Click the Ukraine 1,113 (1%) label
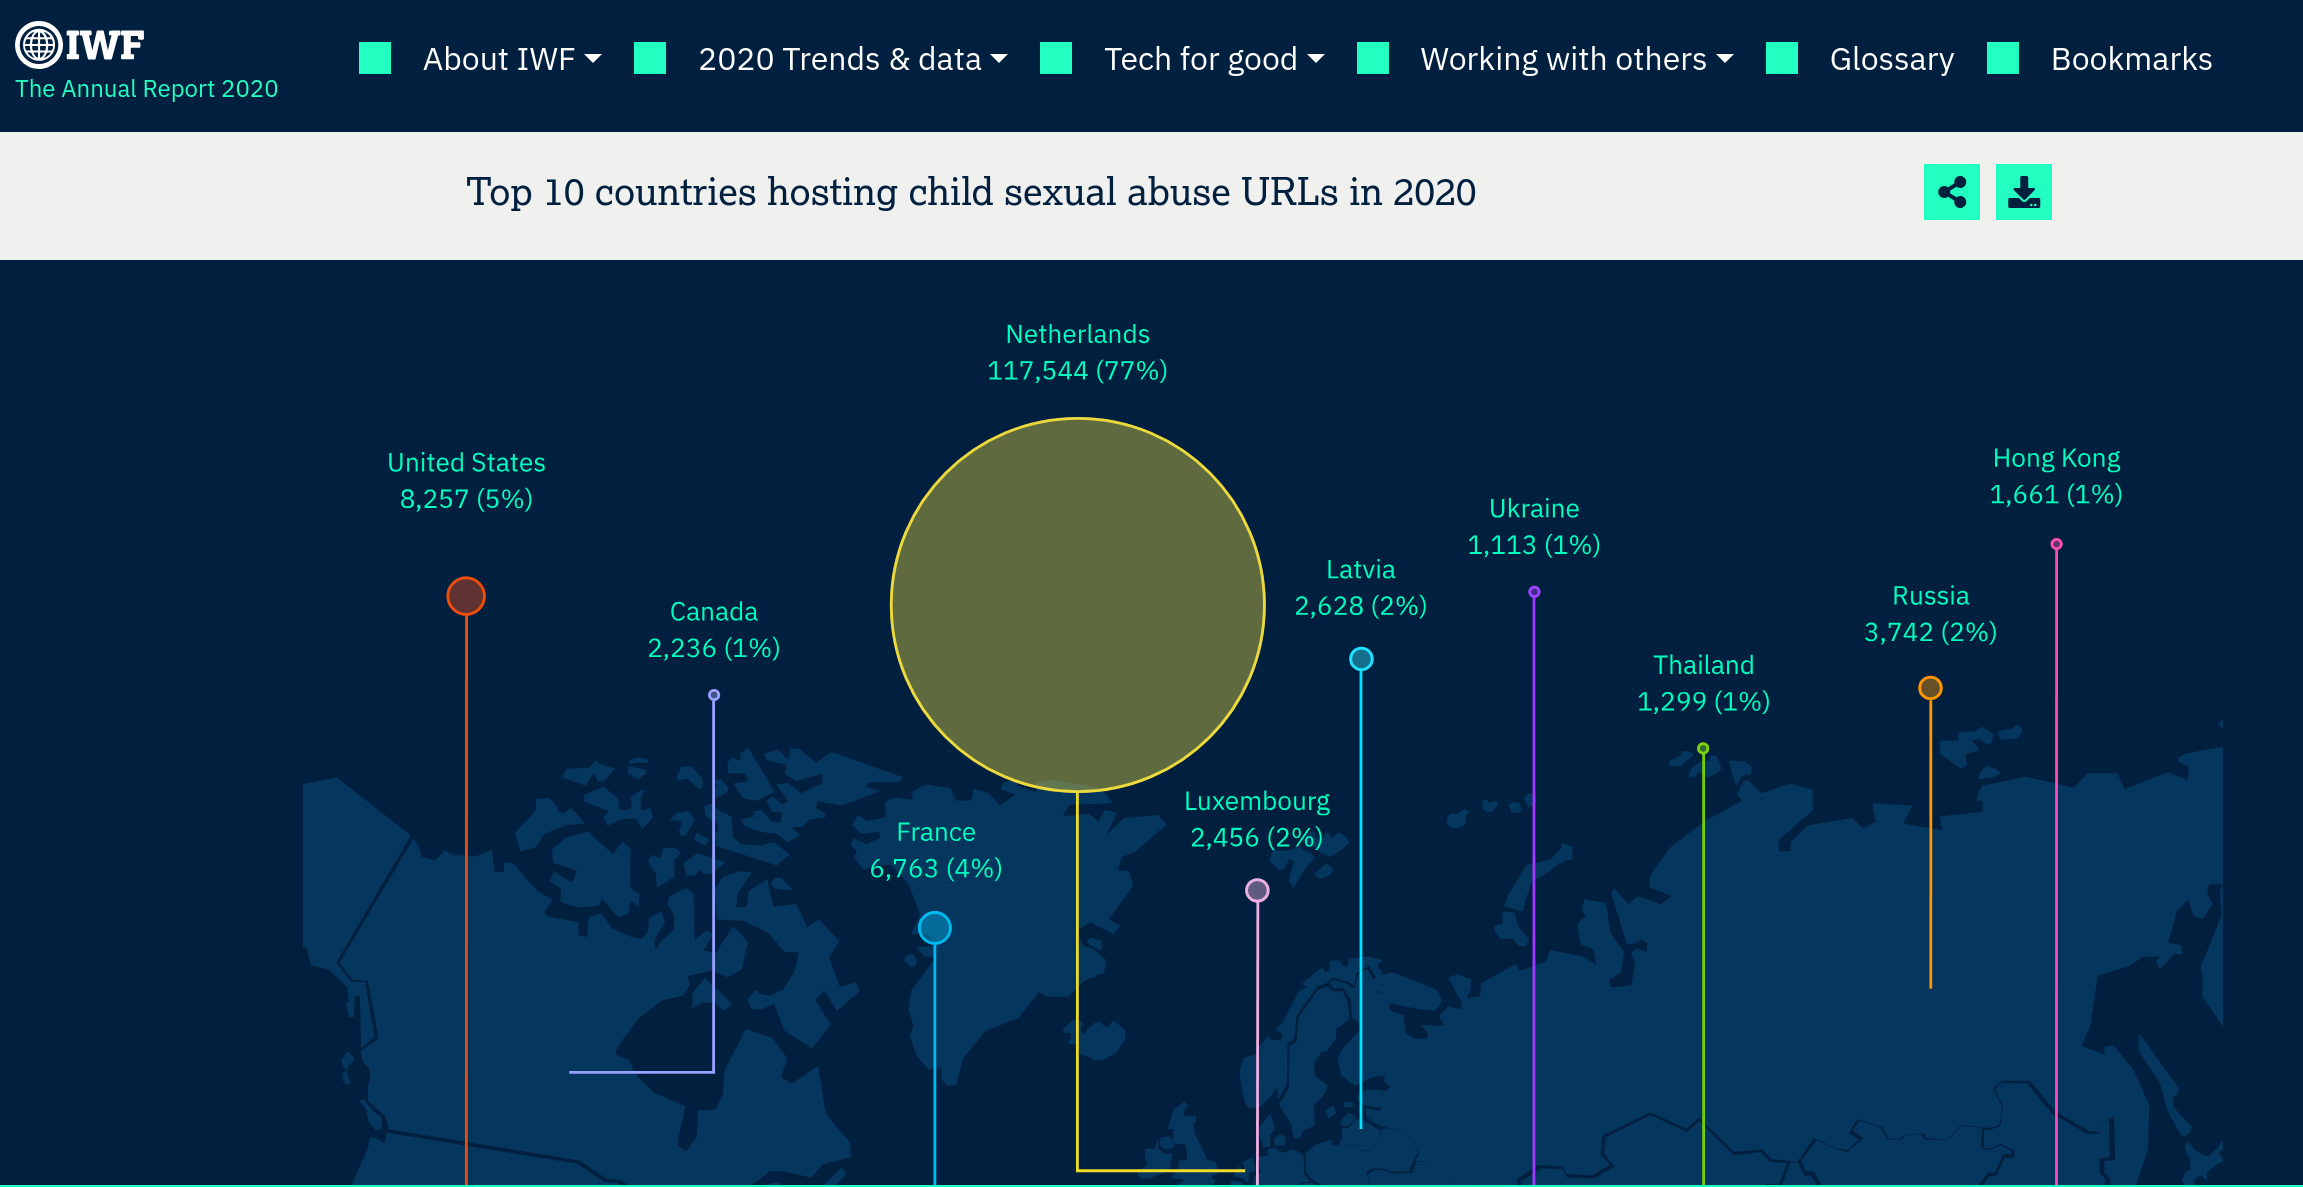This screenshot has height=1187, width=2303. tap(1534, 526)
